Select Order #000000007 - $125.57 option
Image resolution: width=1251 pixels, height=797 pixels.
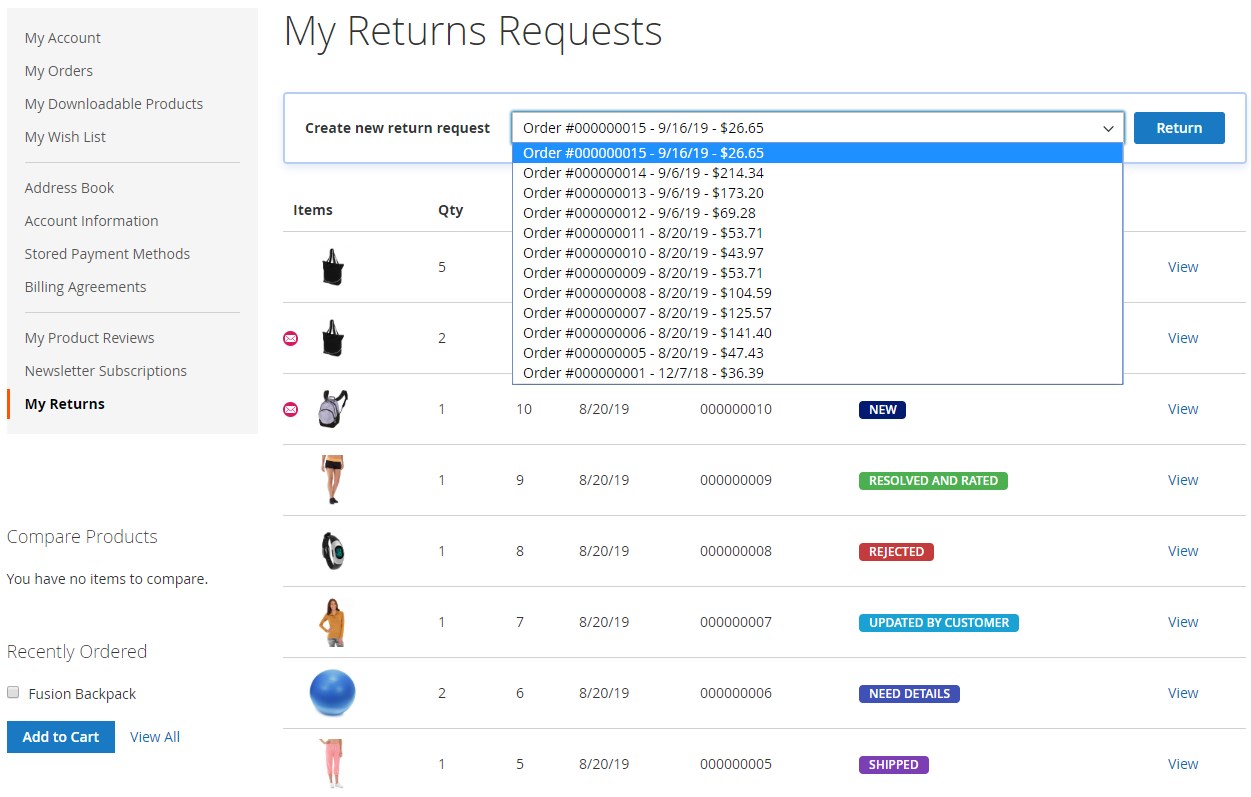817,313
